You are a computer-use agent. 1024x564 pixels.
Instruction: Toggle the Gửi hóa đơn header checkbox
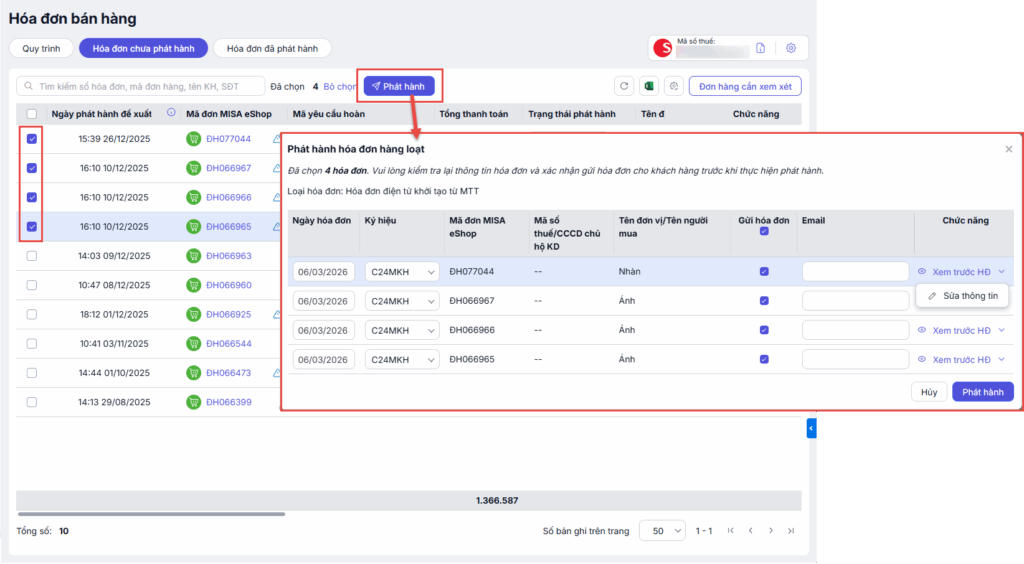pyautogui.click(x=764, y=231)
